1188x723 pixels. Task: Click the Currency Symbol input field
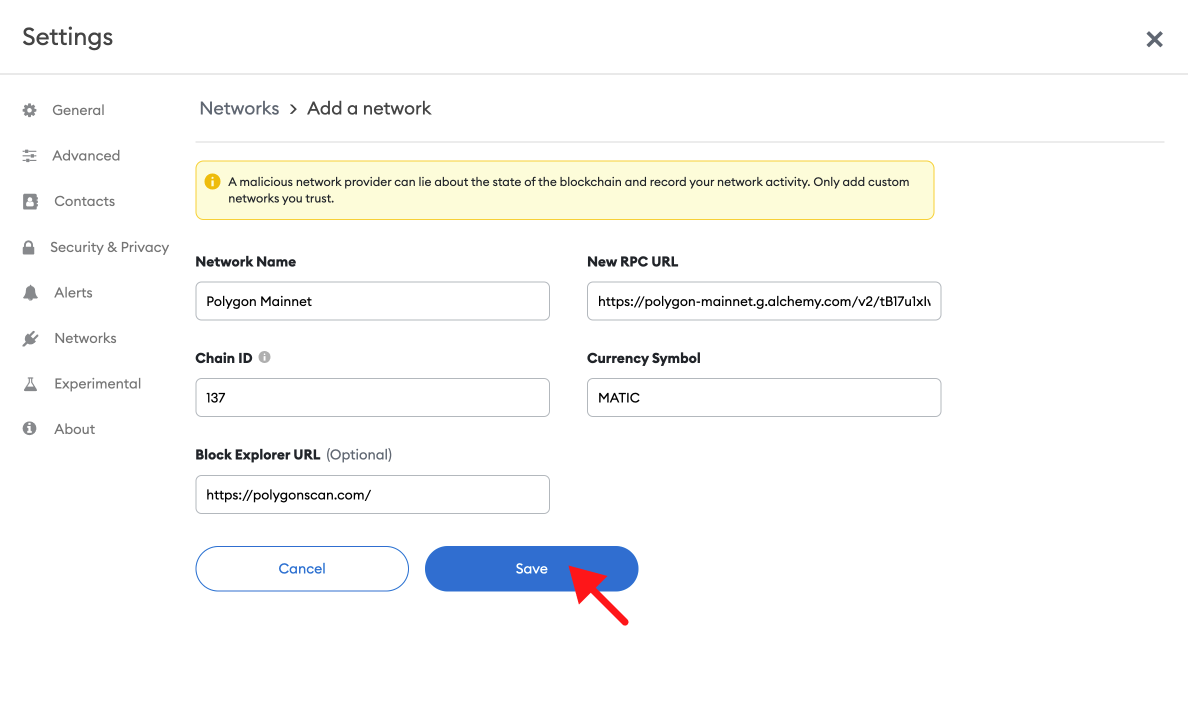[x=764, y=397]
